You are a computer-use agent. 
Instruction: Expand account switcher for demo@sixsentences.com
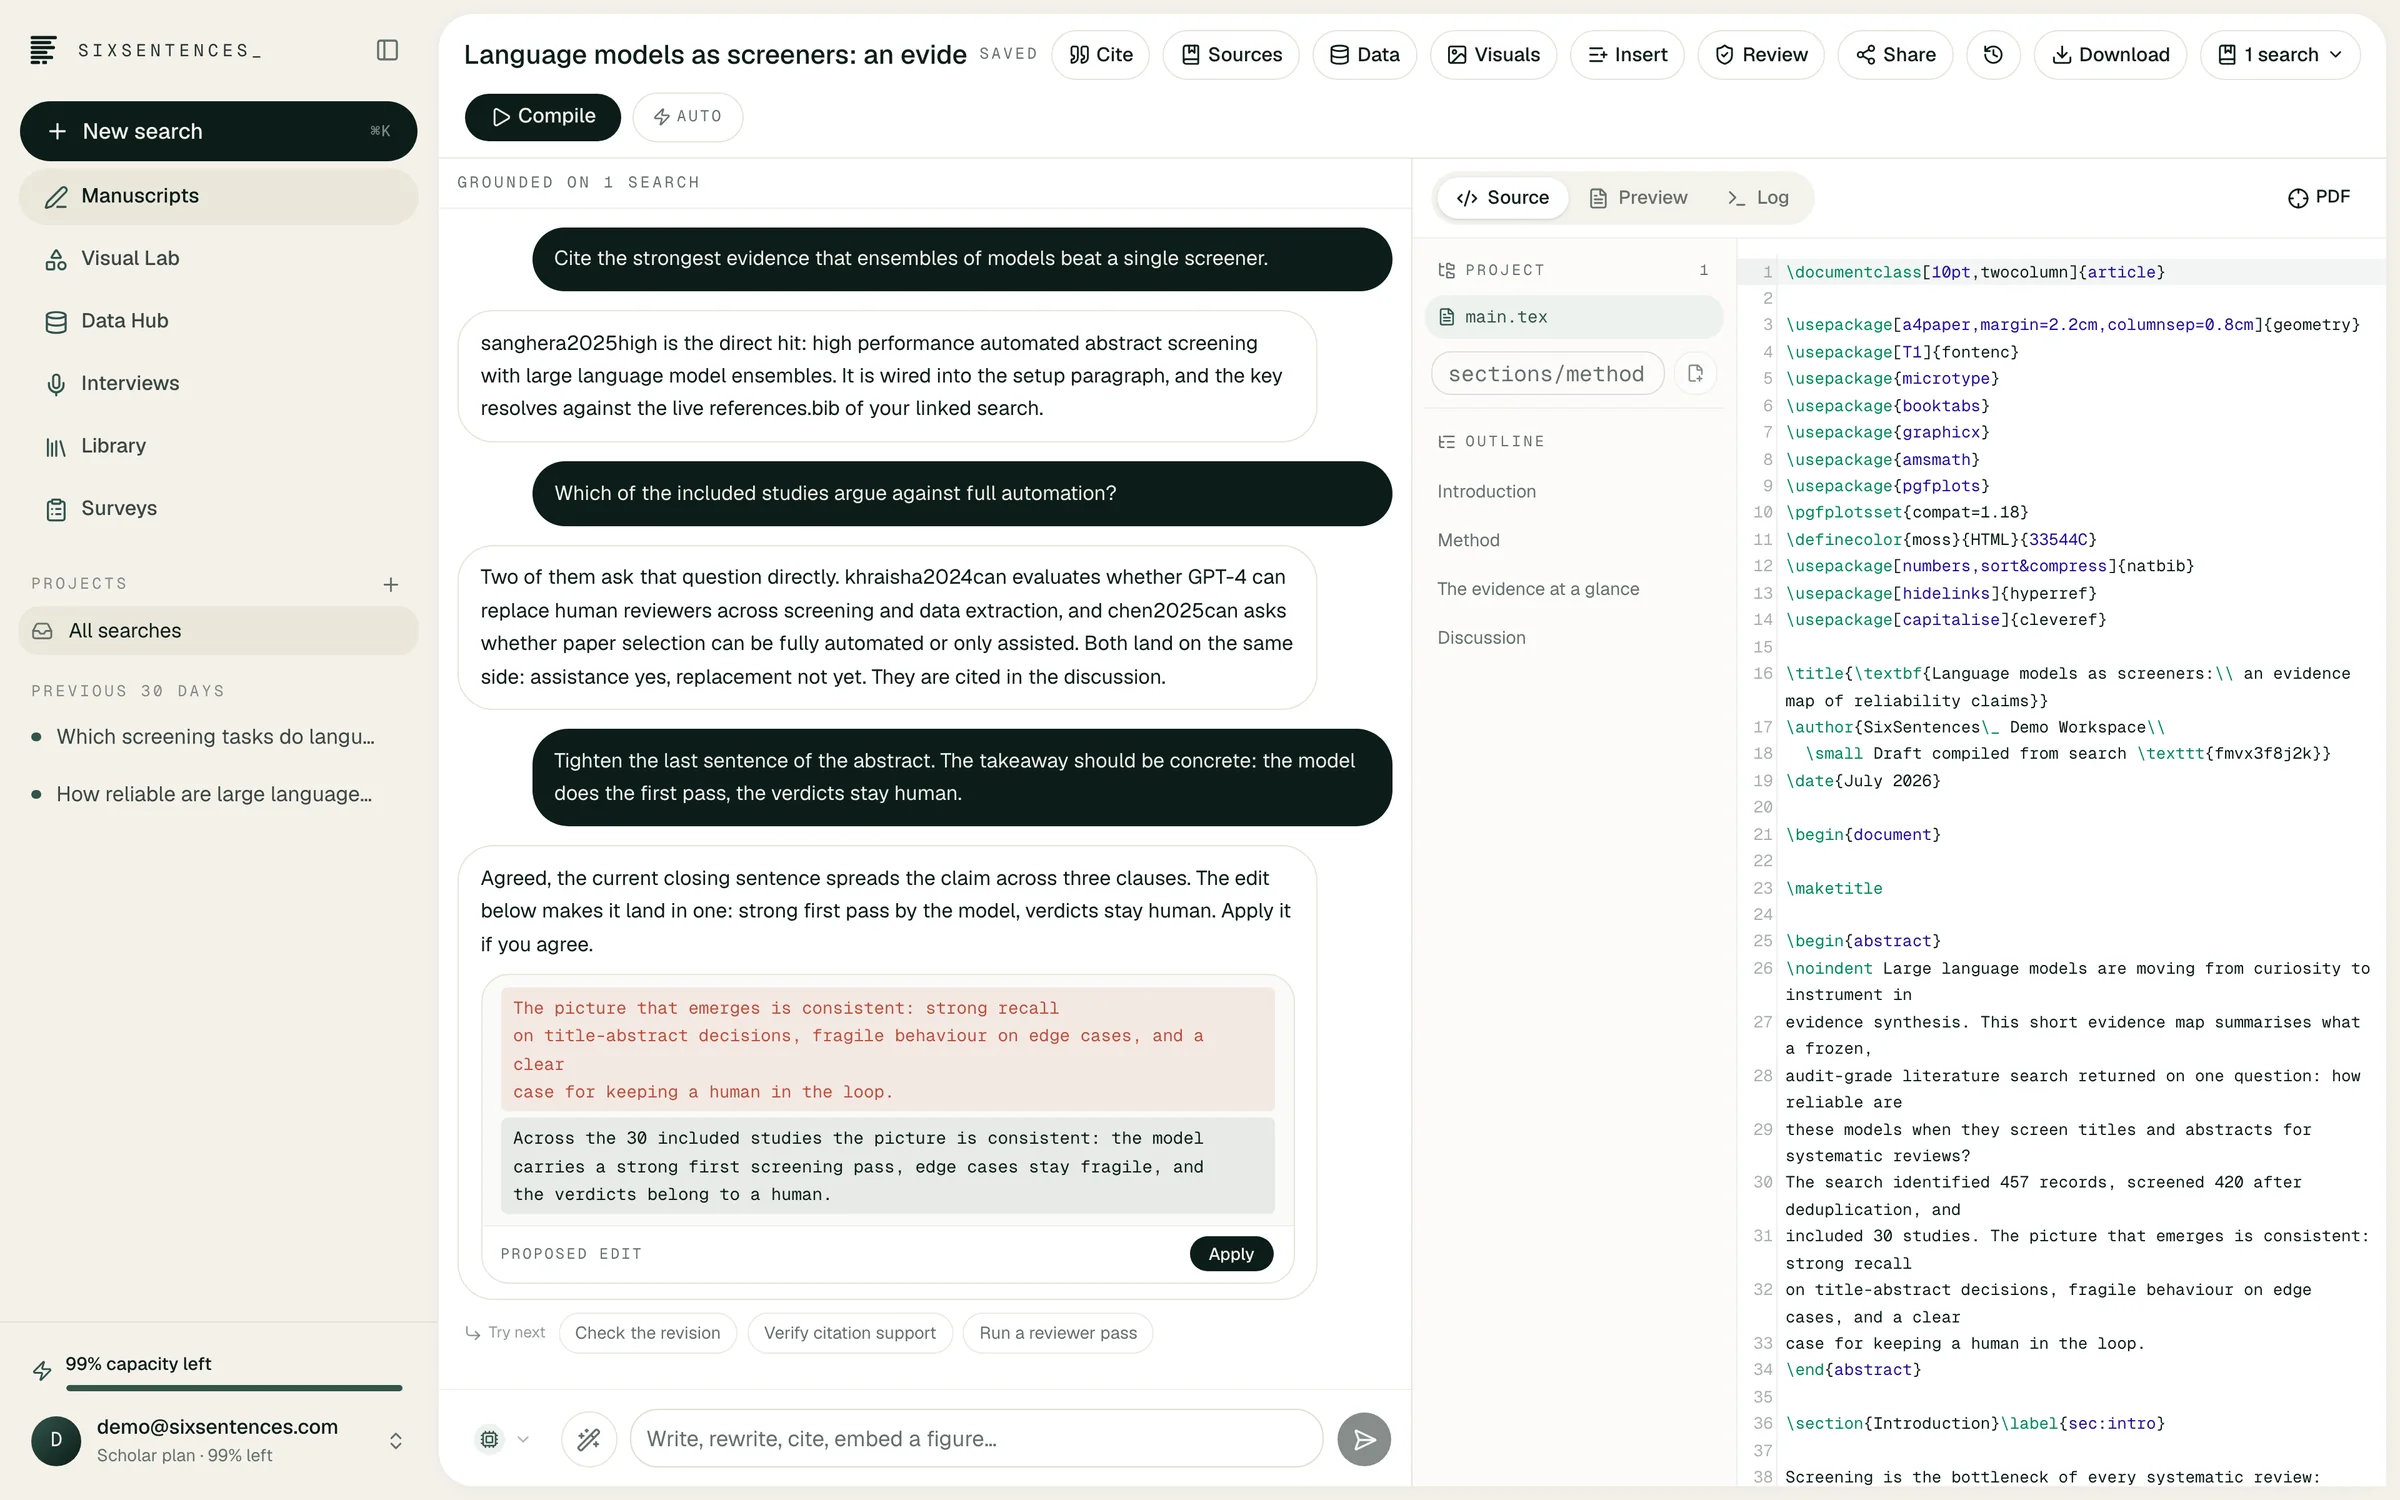395,1441
